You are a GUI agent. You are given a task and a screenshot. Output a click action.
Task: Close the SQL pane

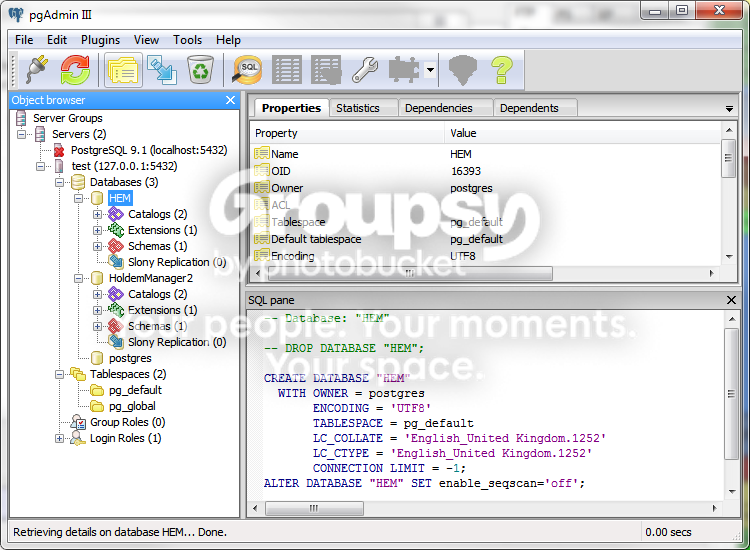pyautogui.click(x=731, y=300)
